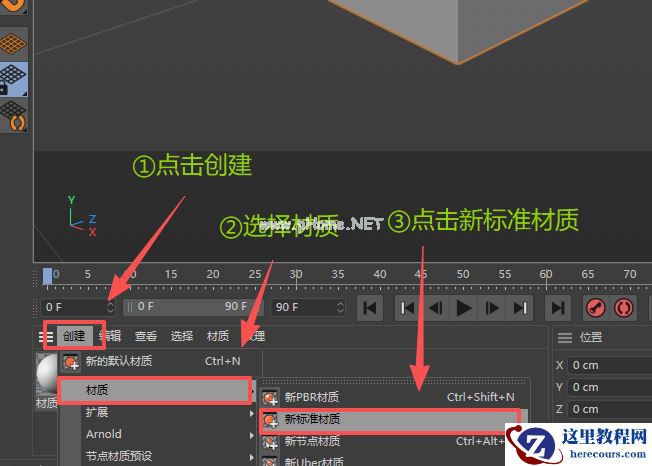Step back one frame
The height and width of the screenshot is (466, 652).
tap(436, 308)
